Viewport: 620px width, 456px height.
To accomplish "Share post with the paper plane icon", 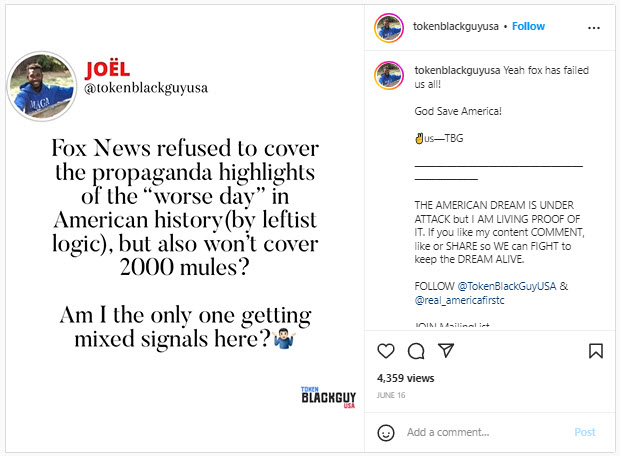I will pyautogui.click(x=447, y=351).
